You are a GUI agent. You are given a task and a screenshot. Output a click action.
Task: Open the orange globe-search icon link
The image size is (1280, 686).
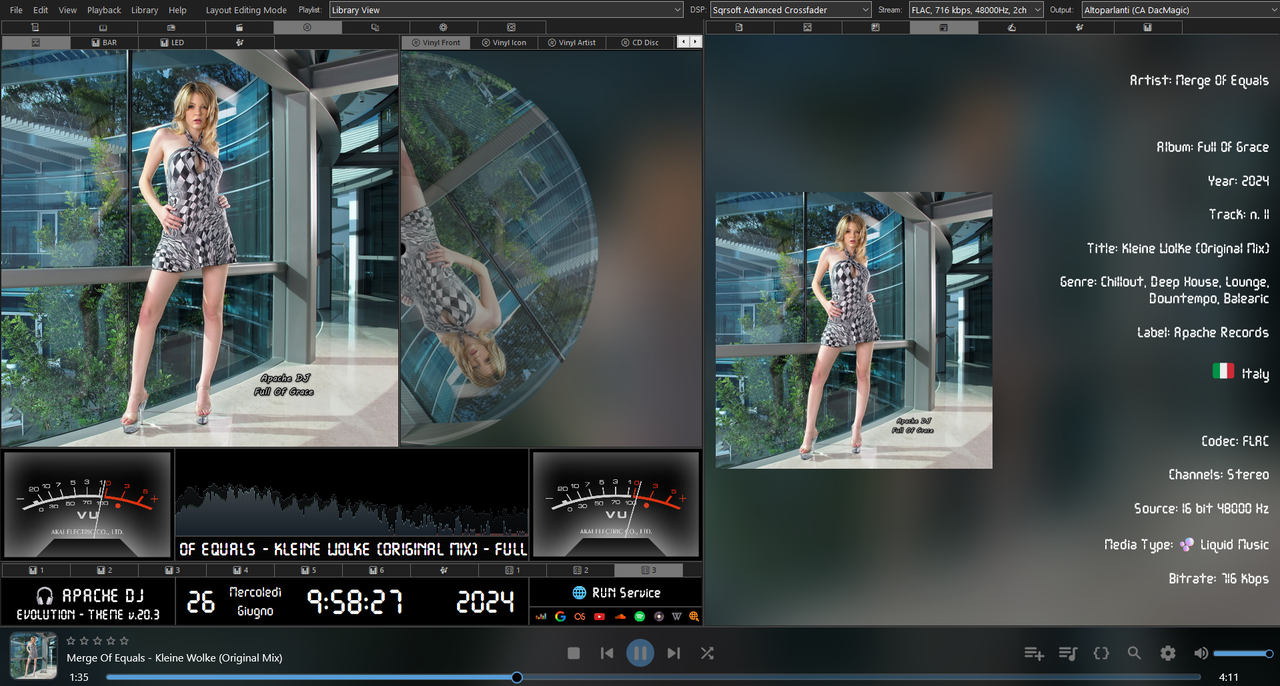coord(694,616)
